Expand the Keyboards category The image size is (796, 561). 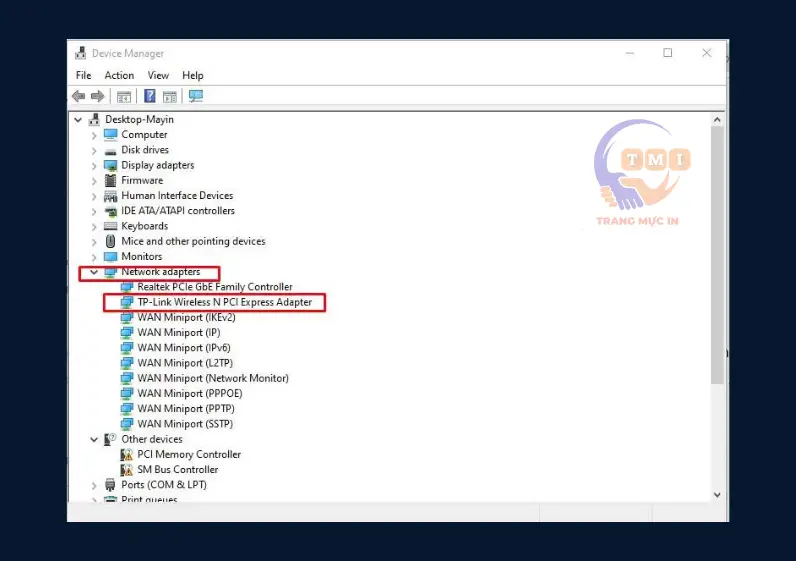pyautogui.click(x=94, y=227)
